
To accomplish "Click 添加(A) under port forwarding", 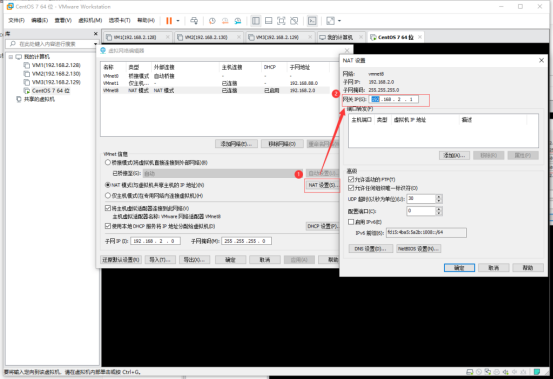I will [x=454, y=155].
